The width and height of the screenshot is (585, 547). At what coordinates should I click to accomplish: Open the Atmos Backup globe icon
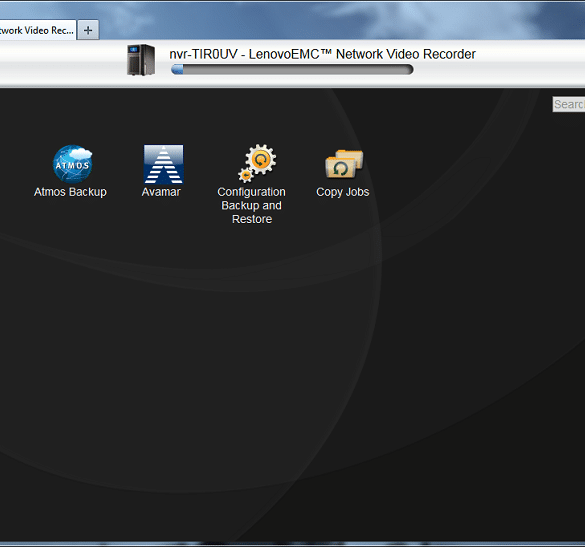point(72,164)
